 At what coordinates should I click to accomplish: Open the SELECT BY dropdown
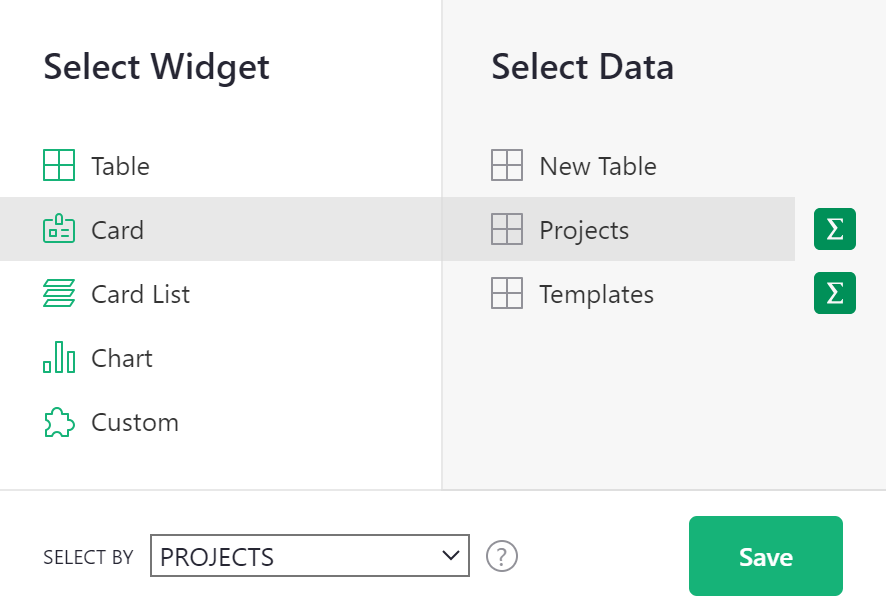click(309, 556)
